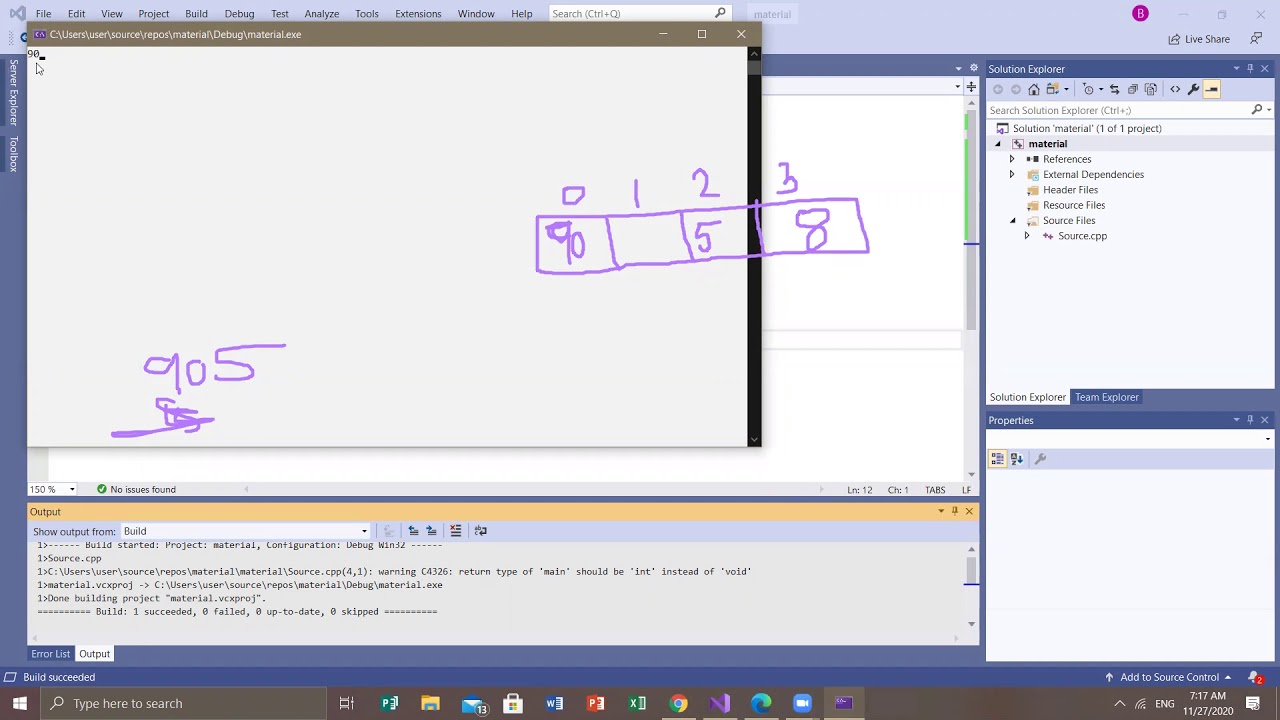The height and width of the screenshot is (720, 1280).
Task: Open the Extensions menu
Action: pos(418,13)
